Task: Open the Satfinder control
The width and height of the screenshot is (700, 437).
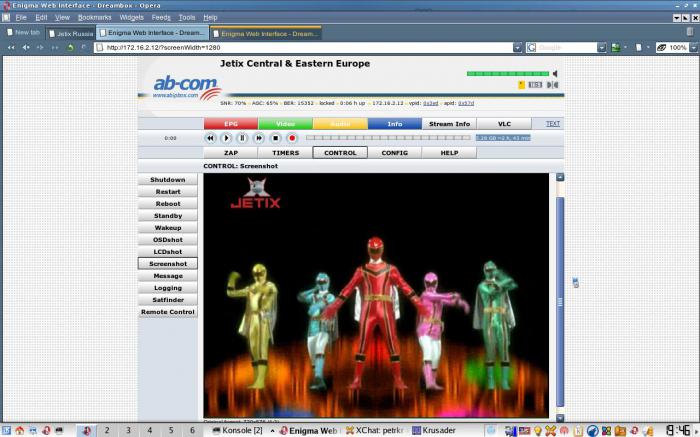Action: (168, 300)
